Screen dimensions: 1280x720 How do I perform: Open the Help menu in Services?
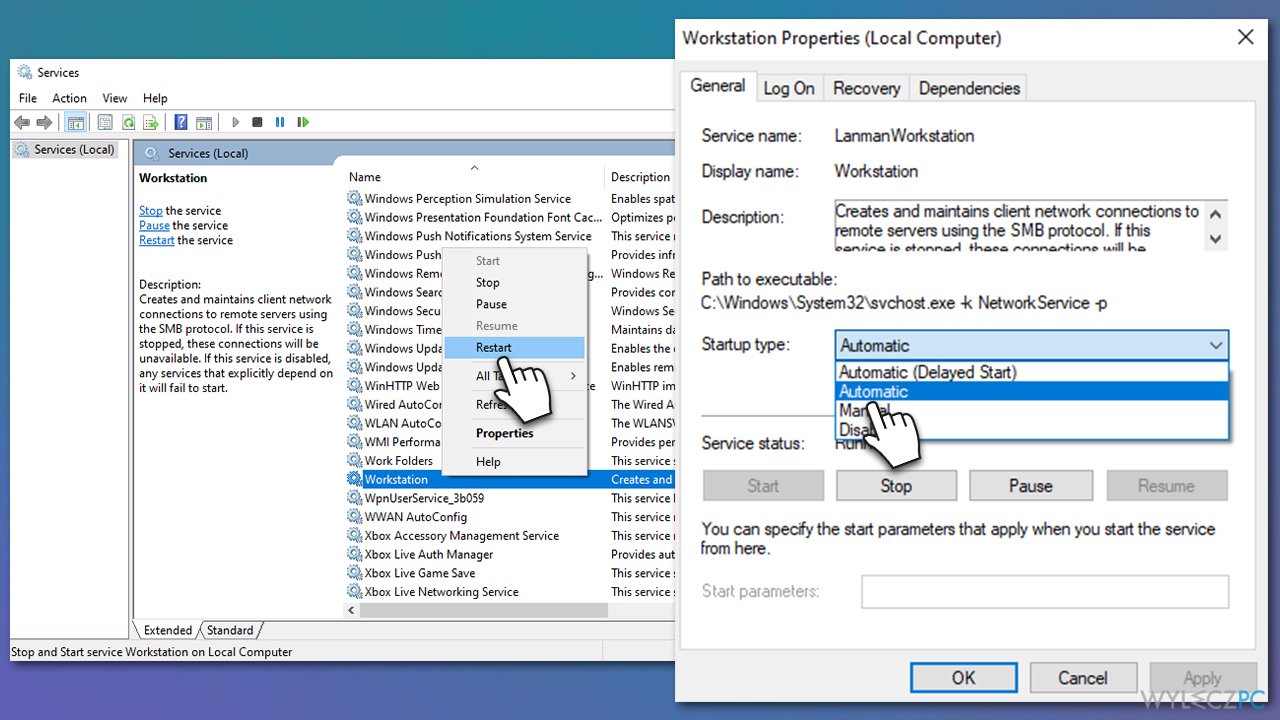click(155, 98)
